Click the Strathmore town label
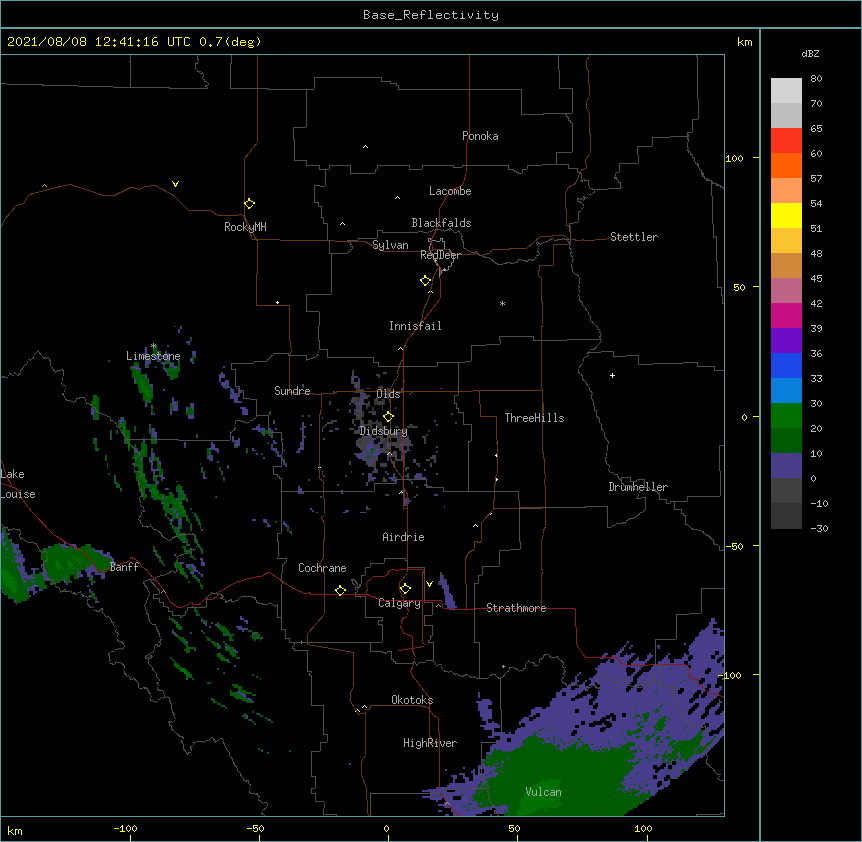 point(516,608)
